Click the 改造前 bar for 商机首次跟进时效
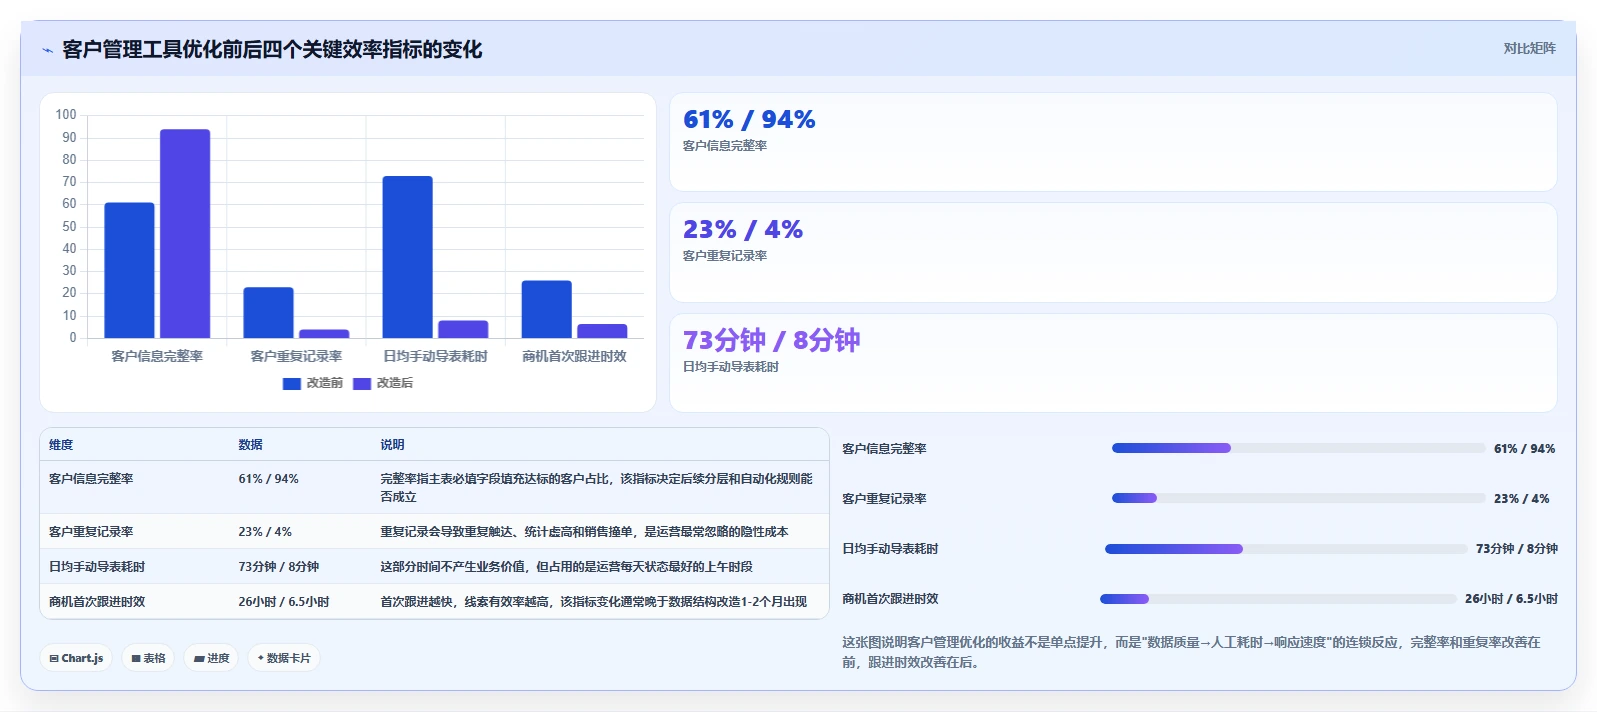The image size is (1597, 712). [x=546, y=309]
